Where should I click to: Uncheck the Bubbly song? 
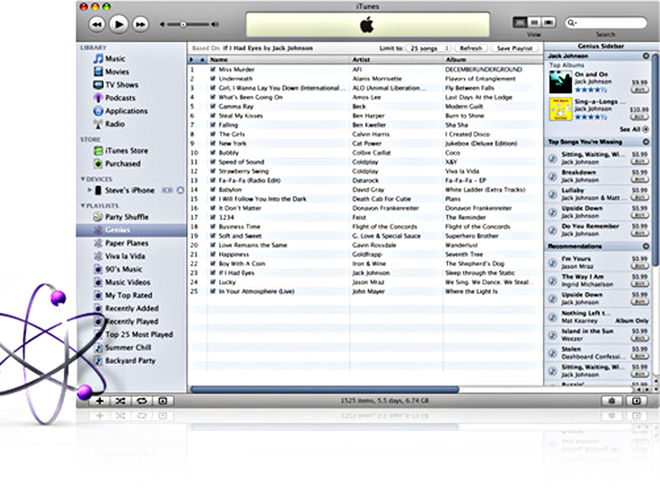point(213,153)
